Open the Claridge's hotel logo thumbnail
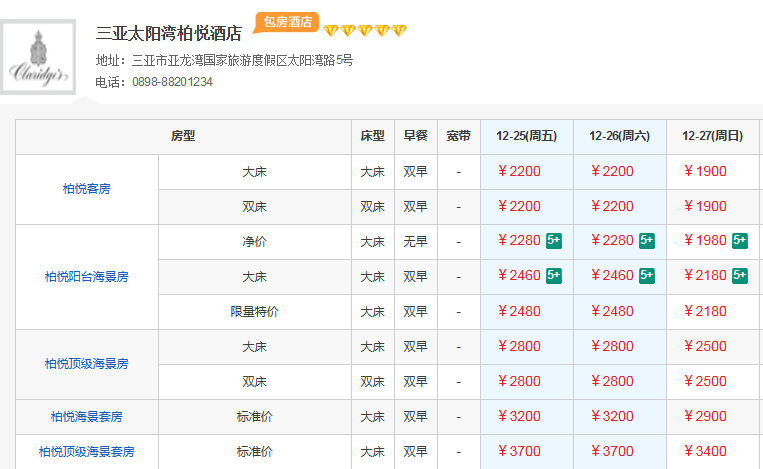This screenshot has width=763, height=469. pyautogui.click(x=39, y=58)
